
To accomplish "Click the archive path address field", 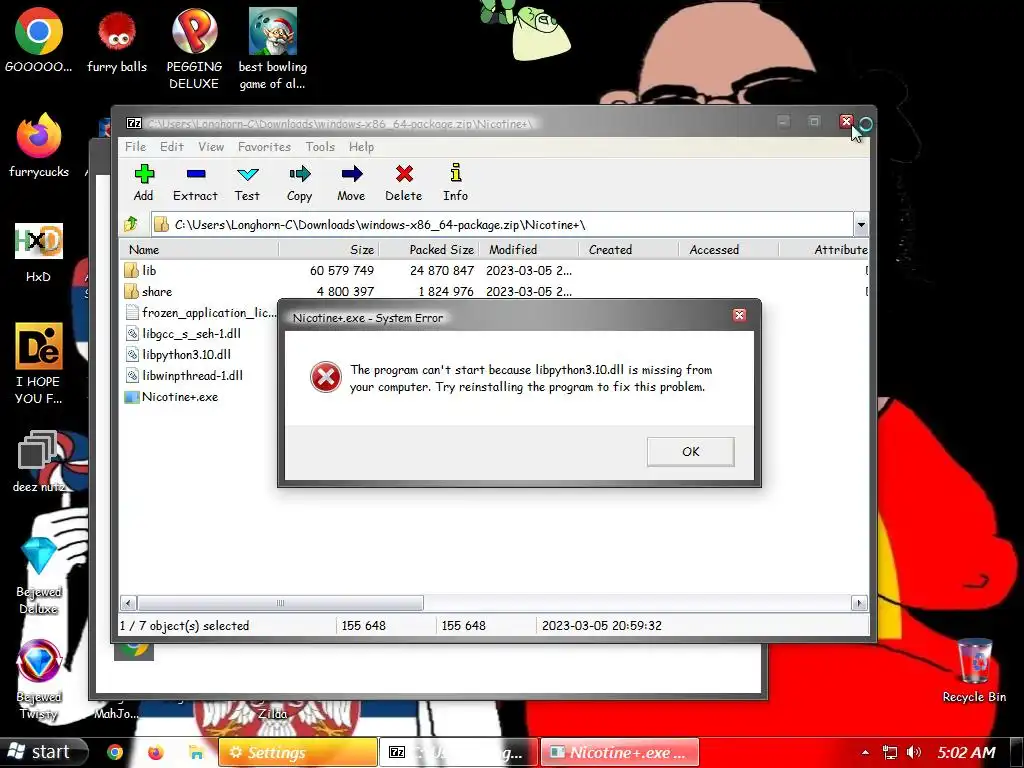I will (x=503, y=225).
